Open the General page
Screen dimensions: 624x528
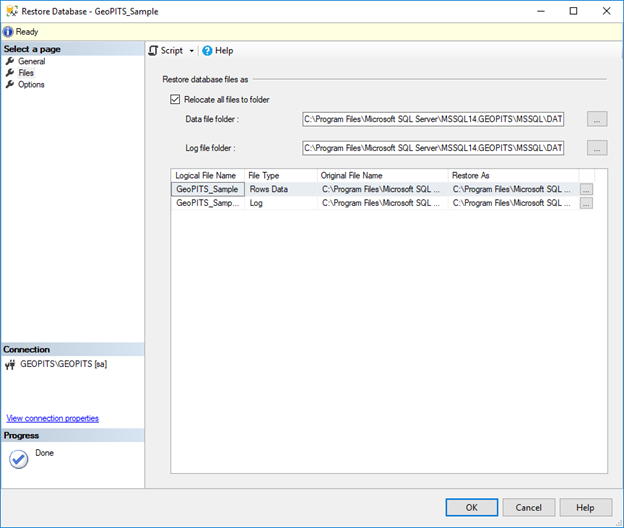(31, 61)
